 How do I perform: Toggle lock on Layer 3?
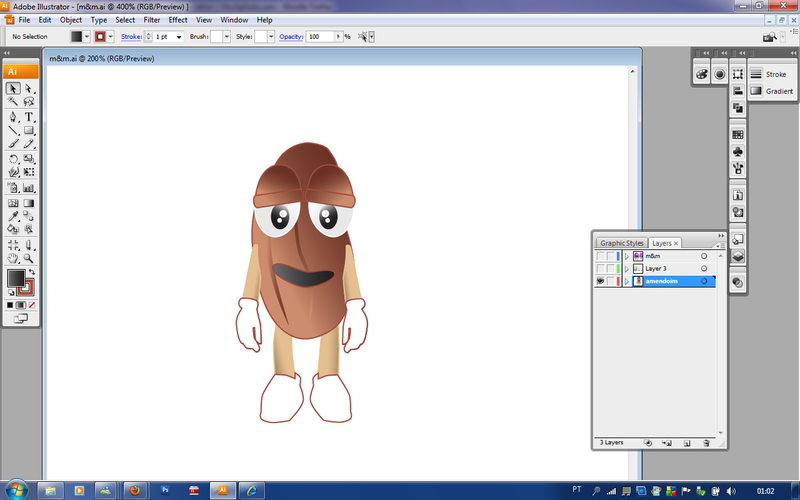point(611,268)
